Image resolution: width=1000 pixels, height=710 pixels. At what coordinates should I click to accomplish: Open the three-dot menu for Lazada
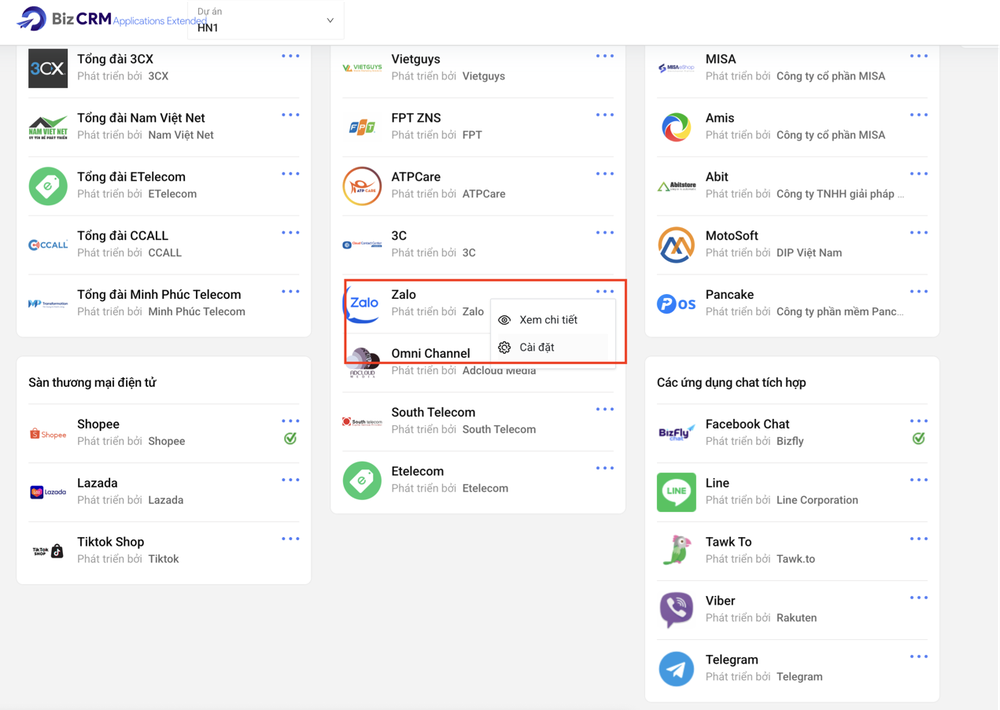click(290, 480)
